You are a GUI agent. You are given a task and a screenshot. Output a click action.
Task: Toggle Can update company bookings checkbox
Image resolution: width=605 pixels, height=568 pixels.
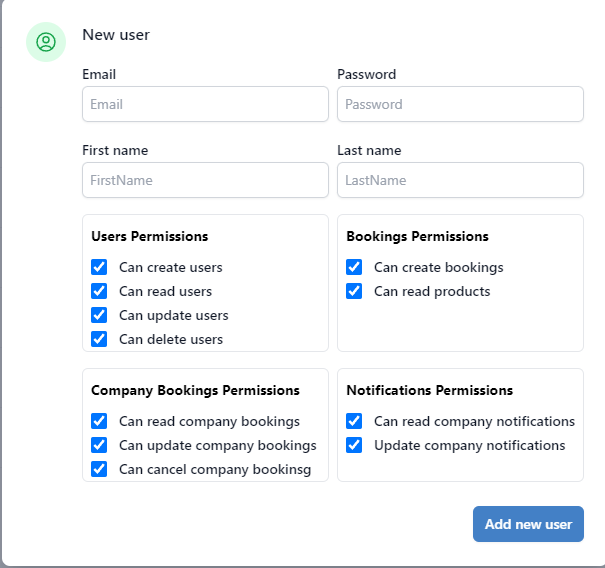99,445
